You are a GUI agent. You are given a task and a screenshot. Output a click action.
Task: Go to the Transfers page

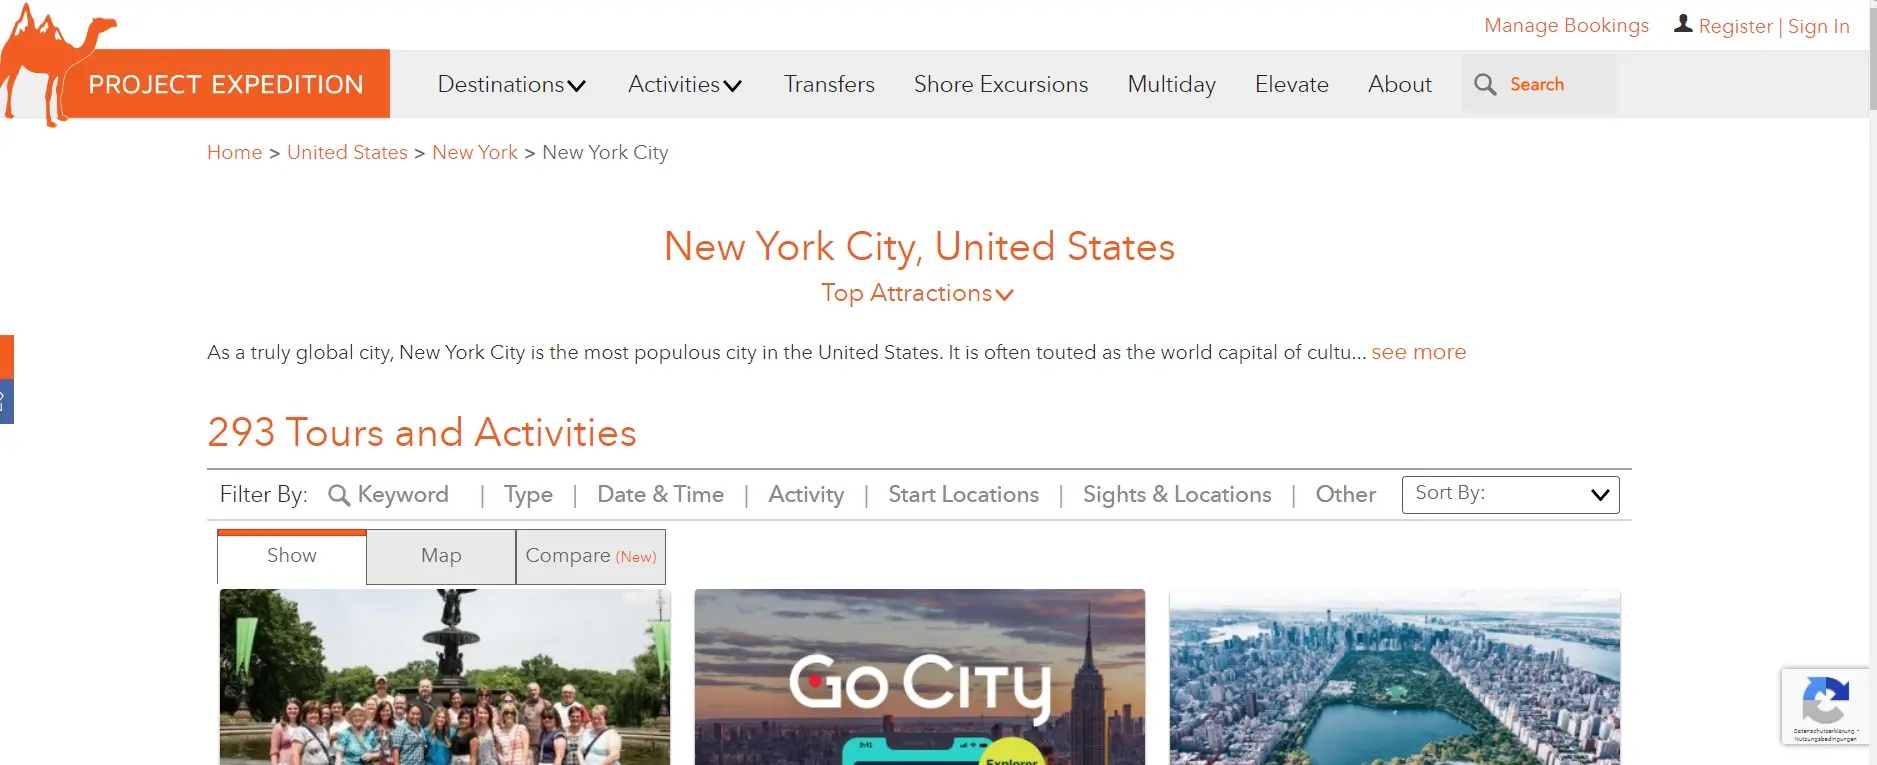829,85
